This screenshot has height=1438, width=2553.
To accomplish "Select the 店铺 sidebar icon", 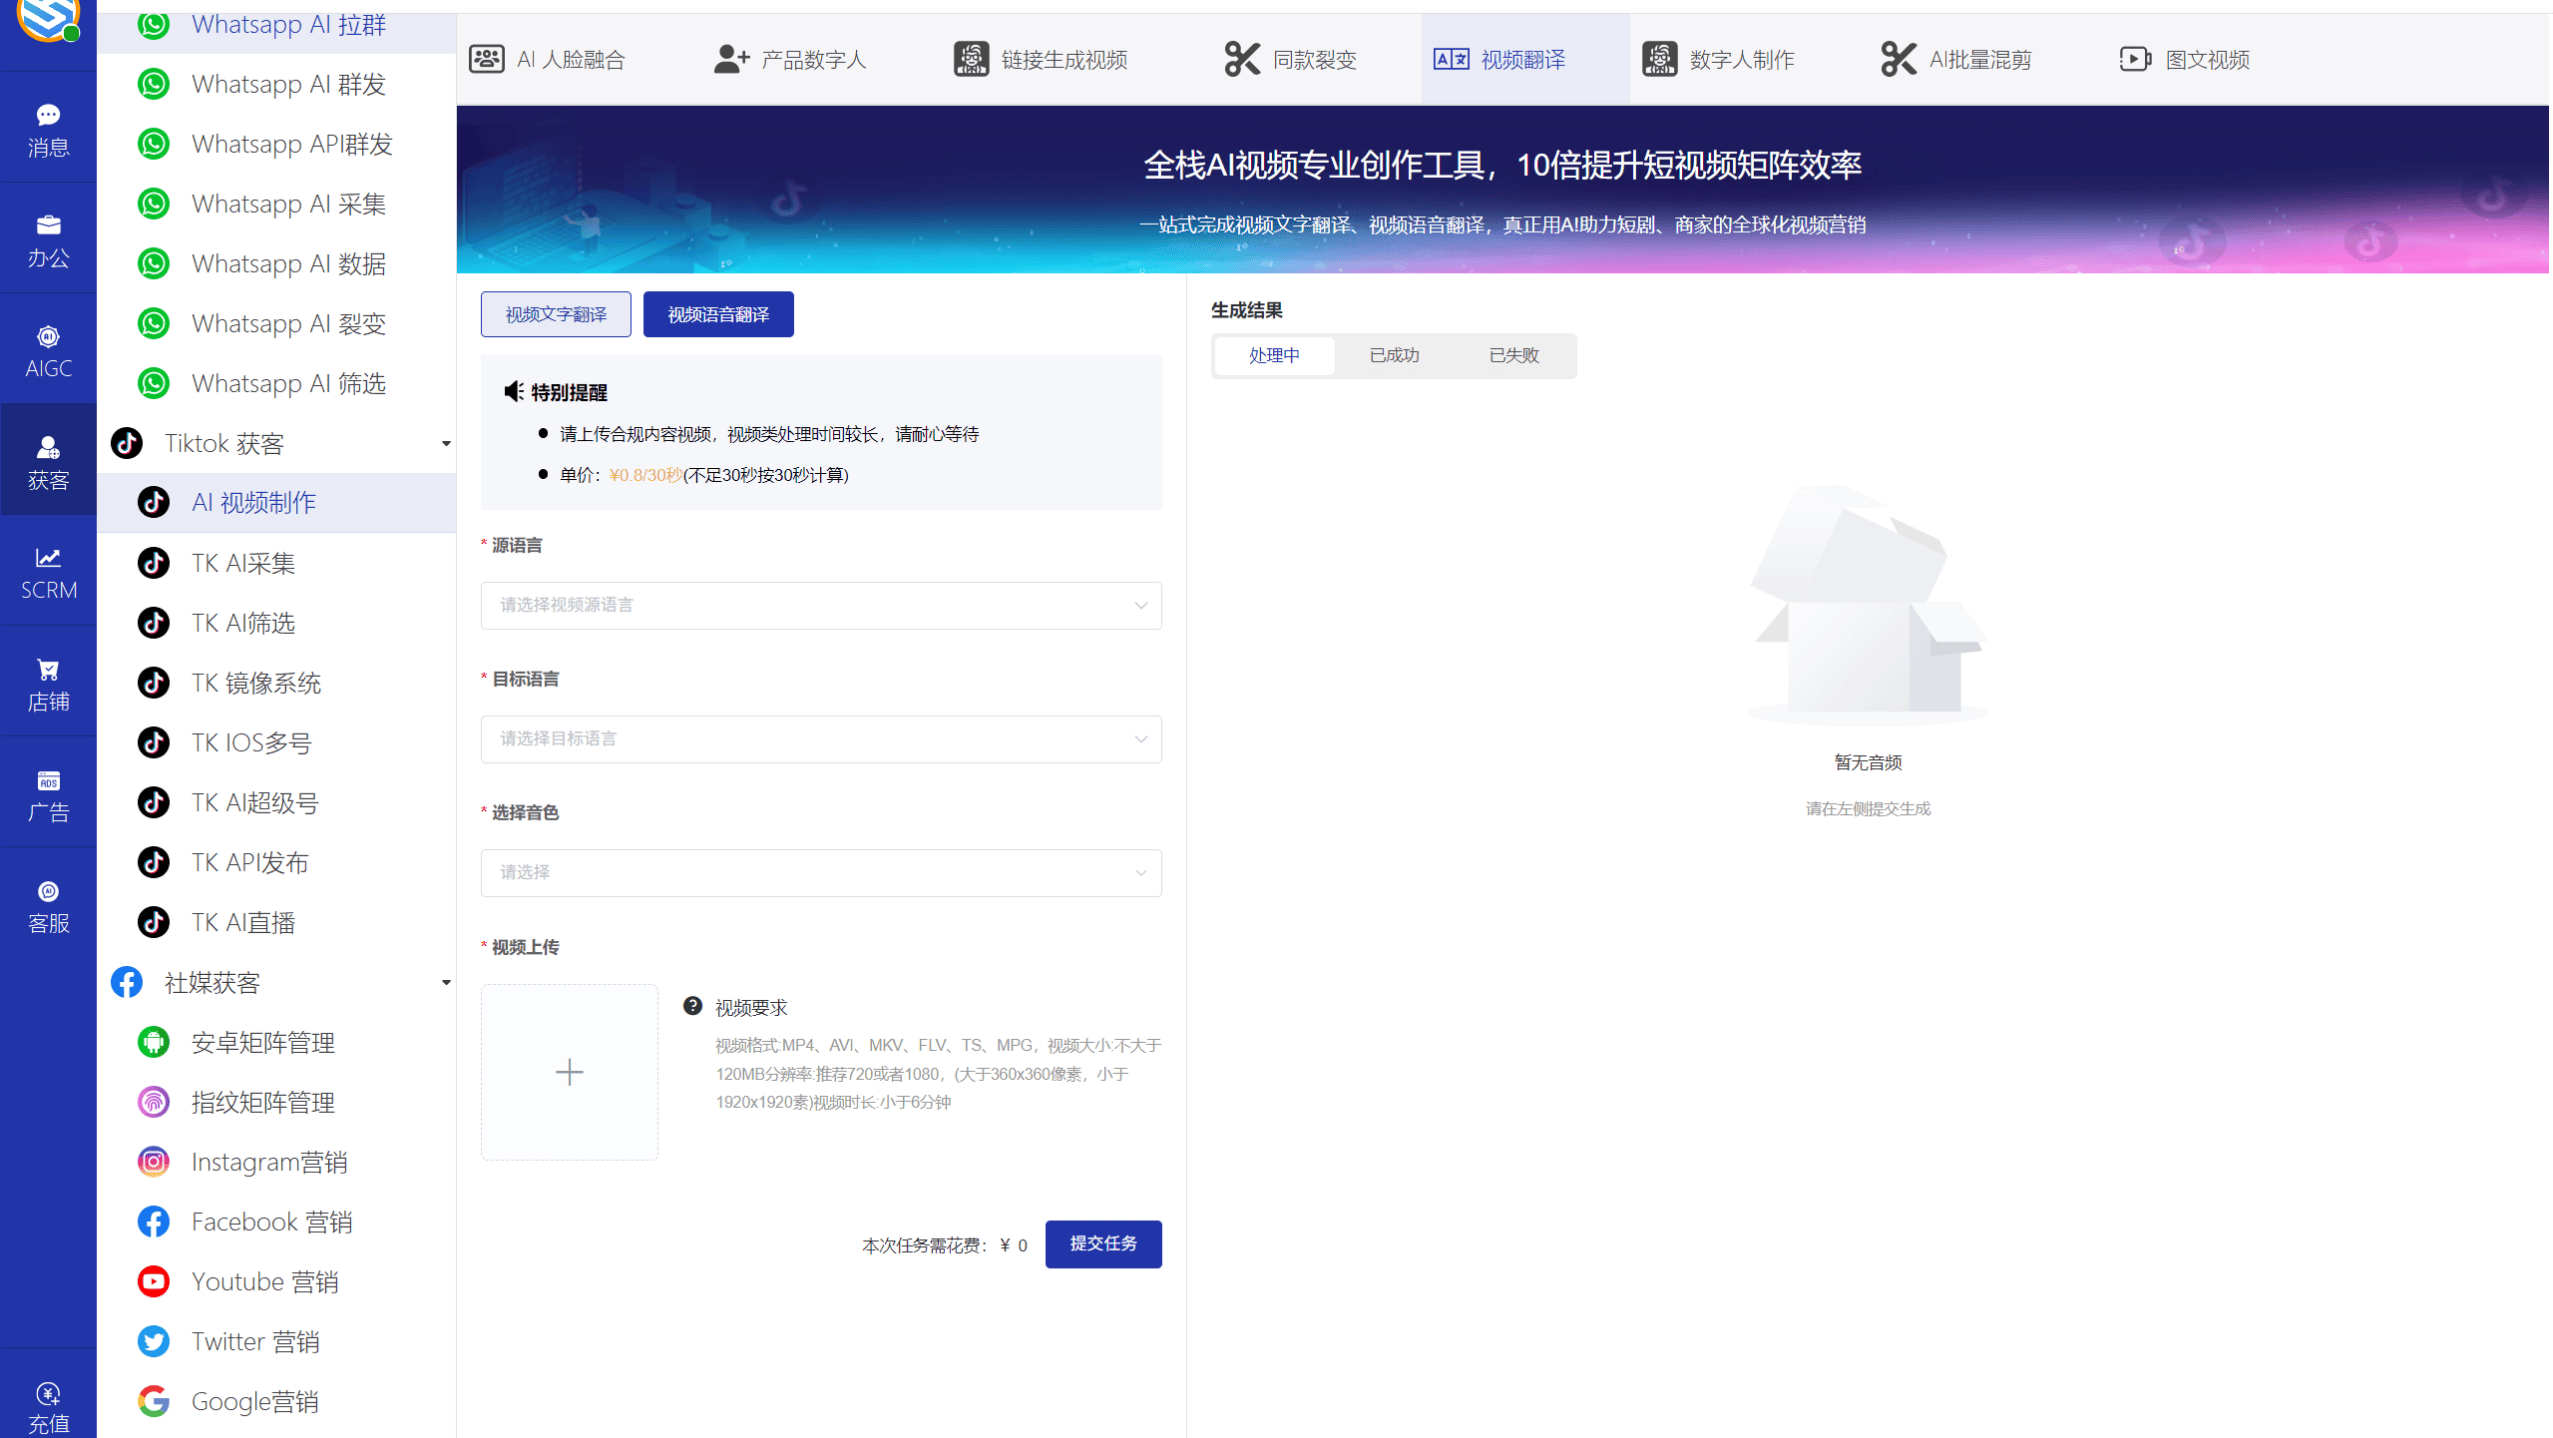I will (x=47, y=682).
